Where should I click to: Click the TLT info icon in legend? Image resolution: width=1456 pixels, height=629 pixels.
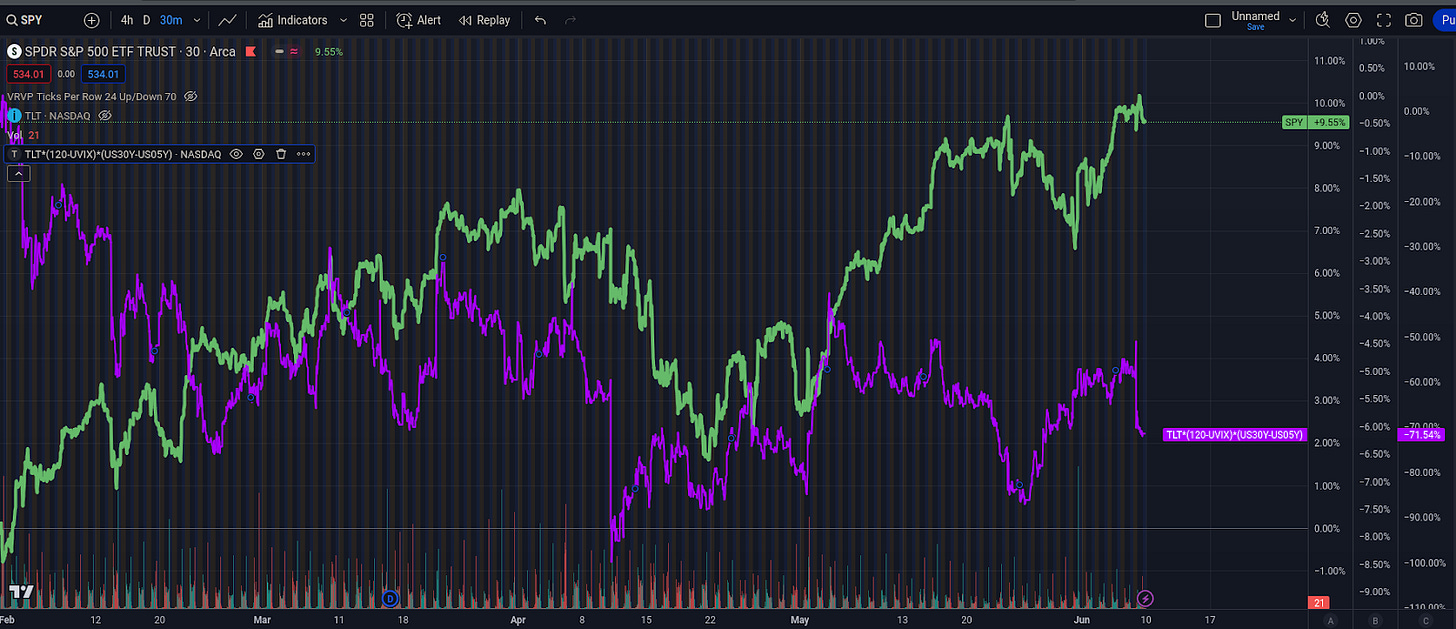[14, 116]
